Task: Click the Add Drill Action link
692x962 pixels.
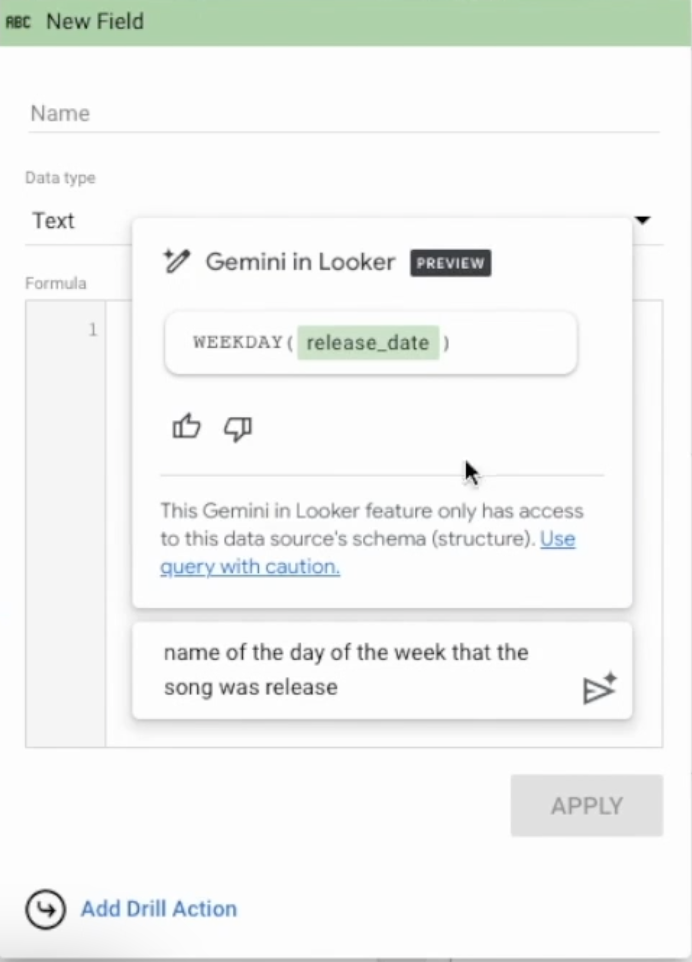Action: (x=159, y=909)
